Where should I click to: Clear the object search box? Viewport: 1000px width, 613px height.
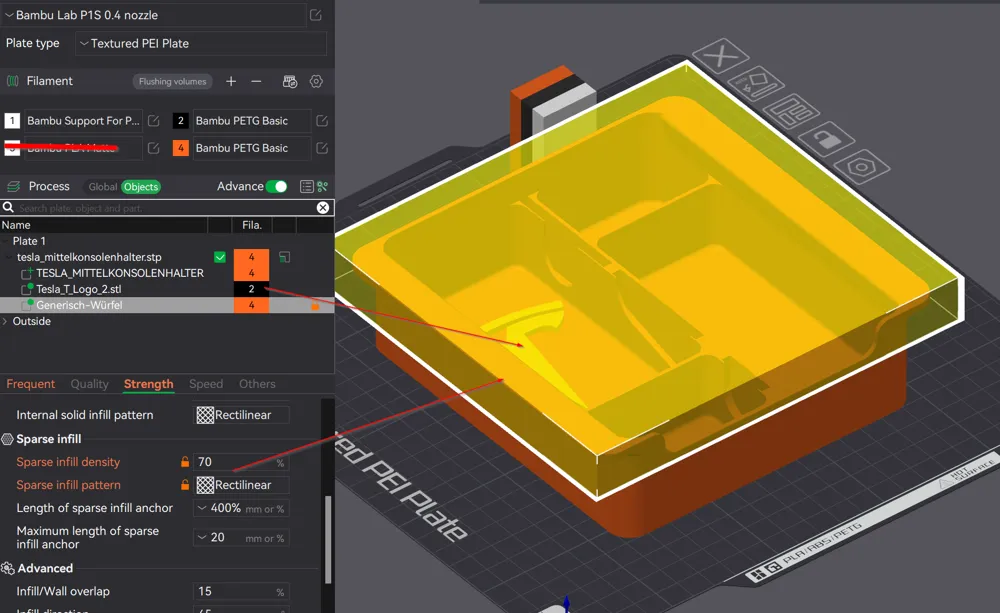[323, 207]
